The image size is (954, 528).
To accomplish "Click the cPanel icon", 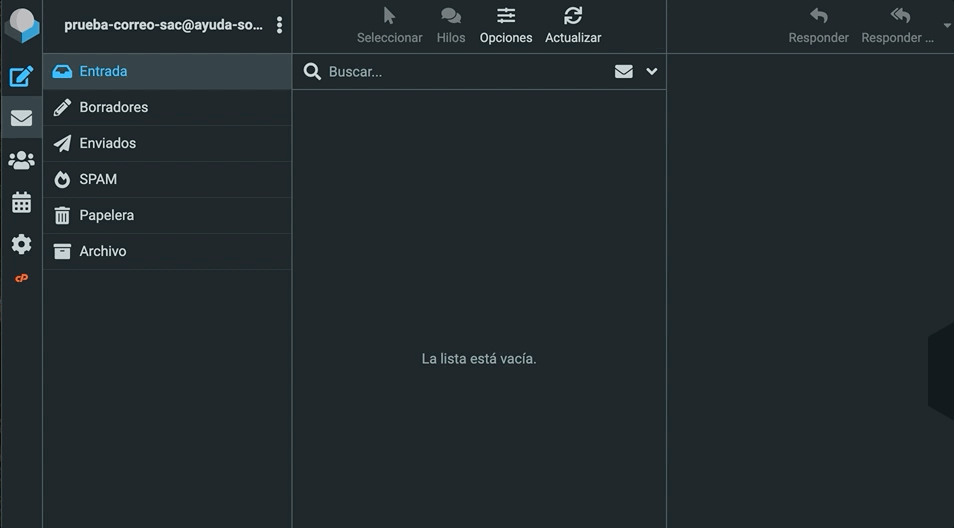I will (x=21, y=279).
